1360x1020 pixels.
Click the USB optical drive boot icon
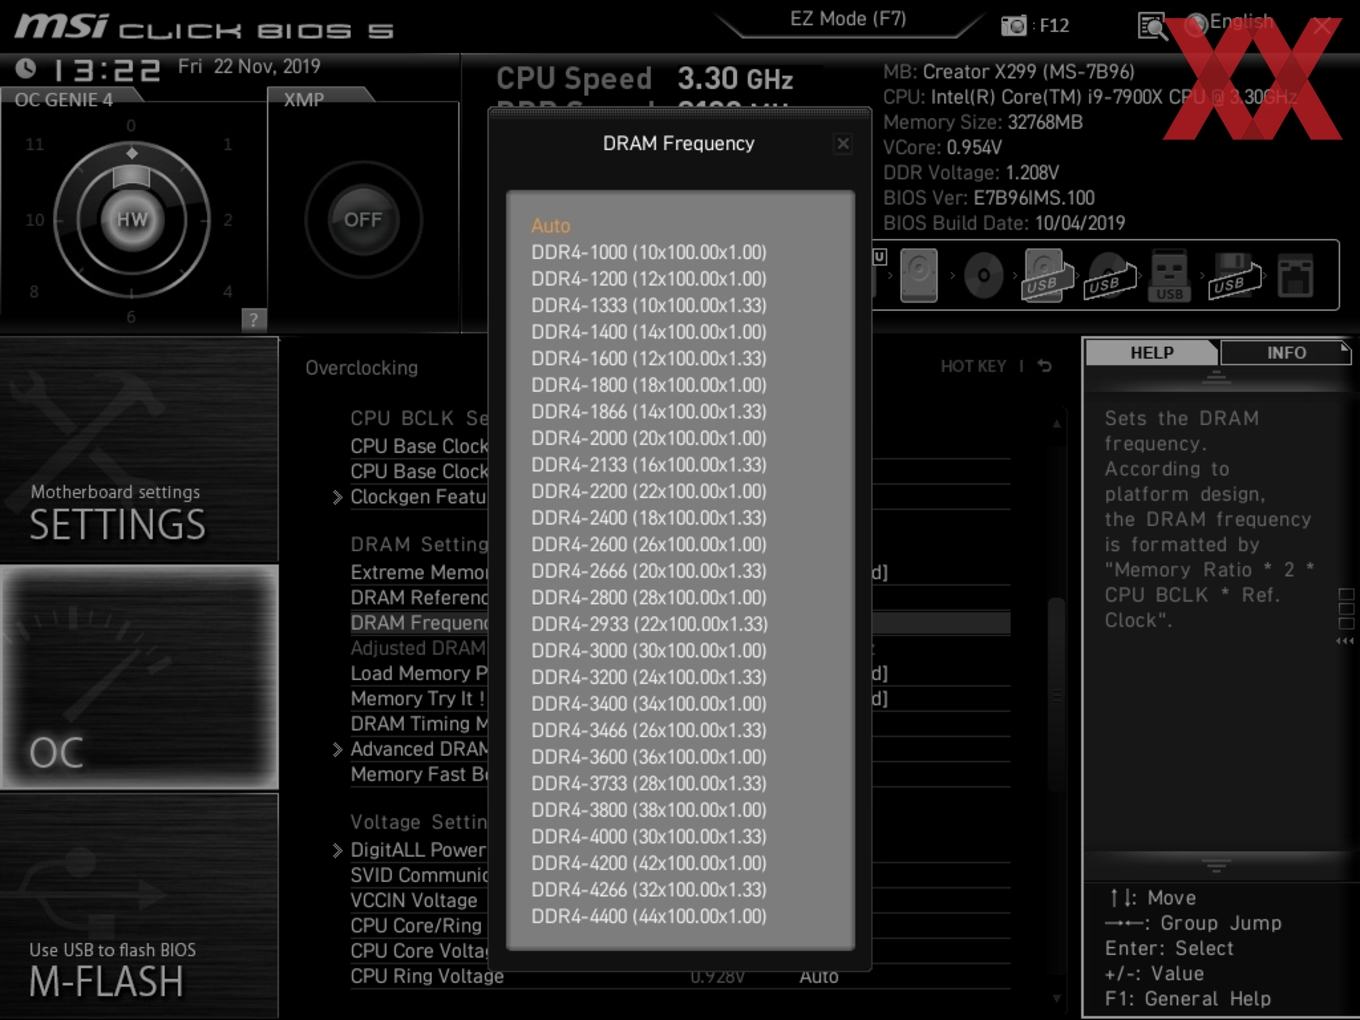1110,276
